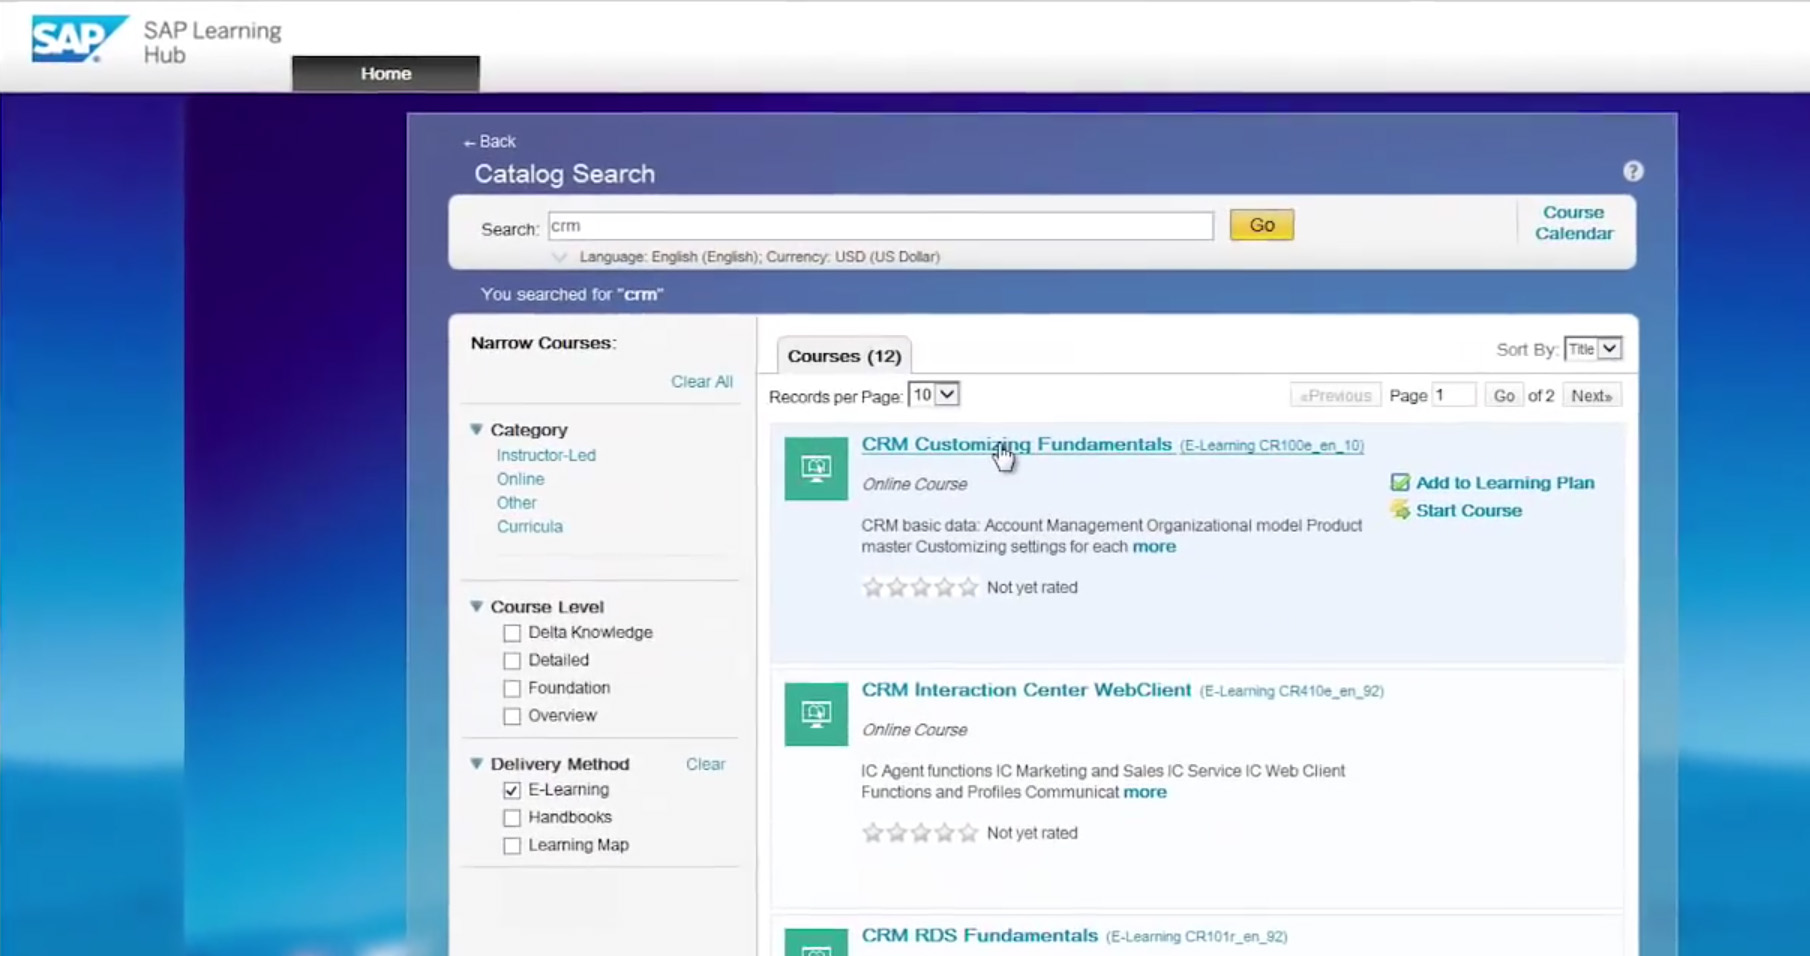
Task: Enable the Foundation course level filter
Action: tap(512, 689)
